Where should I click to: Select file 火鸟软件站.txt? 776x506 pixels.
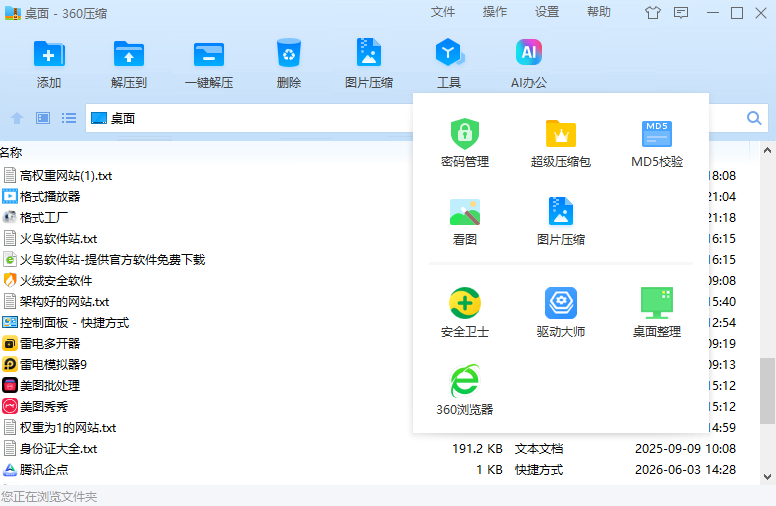[x=50, y=239]
